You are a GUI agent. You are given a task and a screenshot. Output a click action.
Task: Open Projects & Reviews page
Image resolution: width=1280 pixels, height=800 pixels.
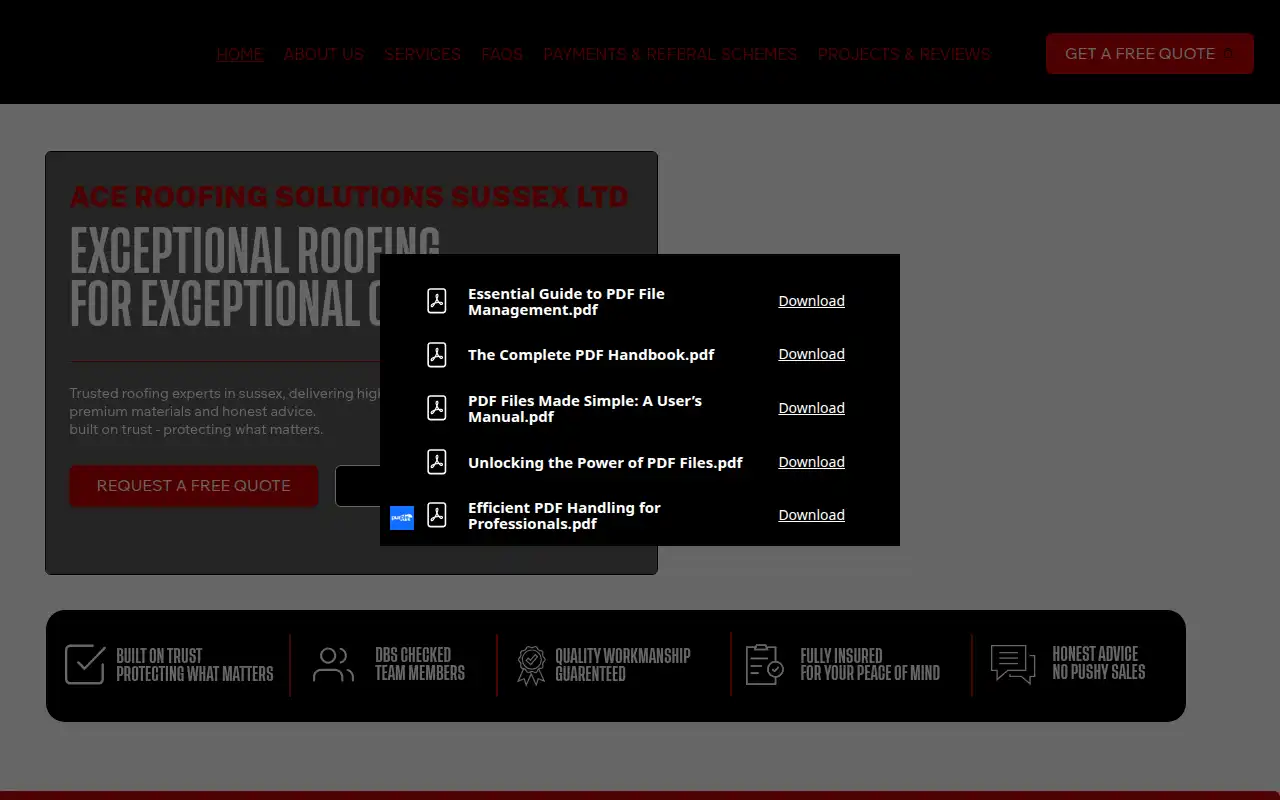[904, 54]
